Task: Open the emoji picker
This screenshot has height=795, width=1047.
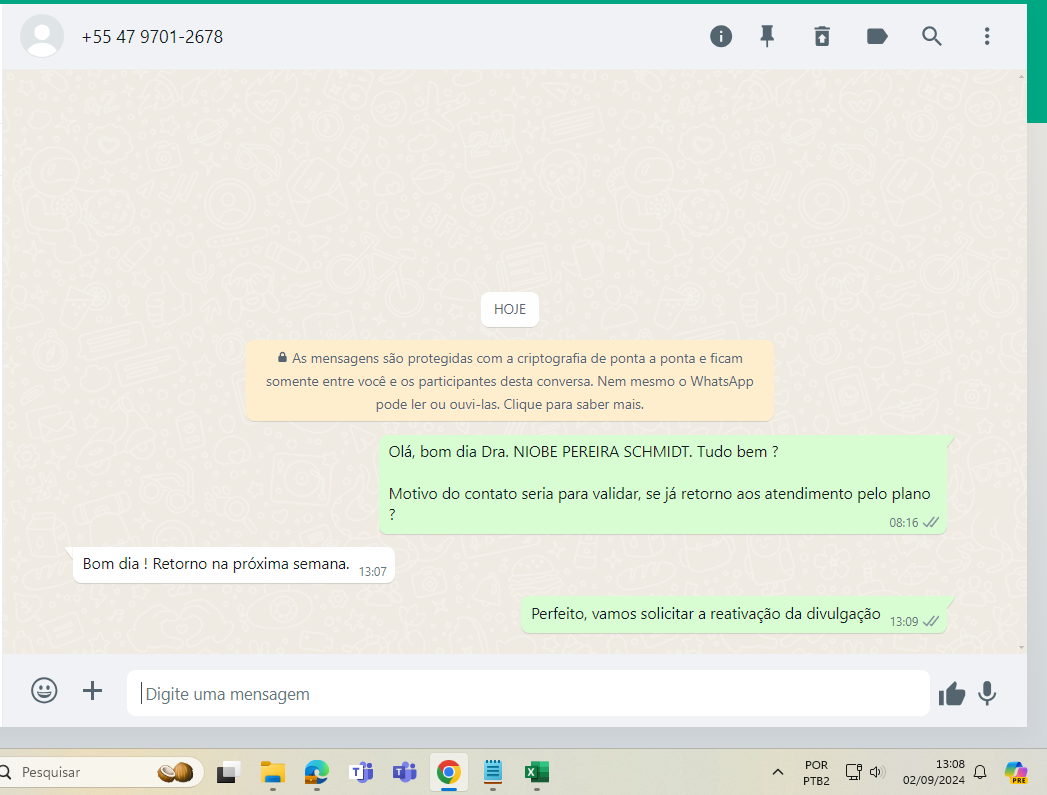Action: click(x=44, y=690)
